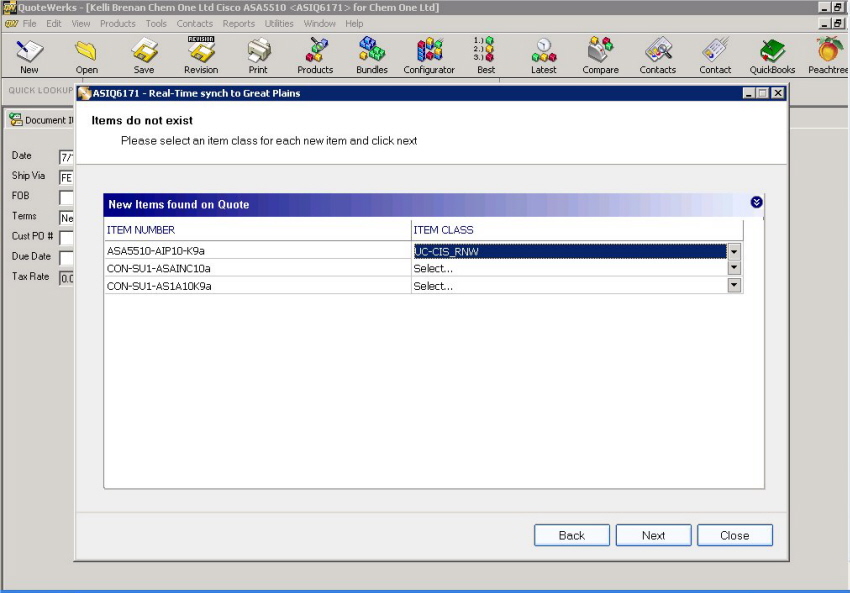Click the Next button
Viewport: 850px width, 593px height.
[x=653, y=536]
